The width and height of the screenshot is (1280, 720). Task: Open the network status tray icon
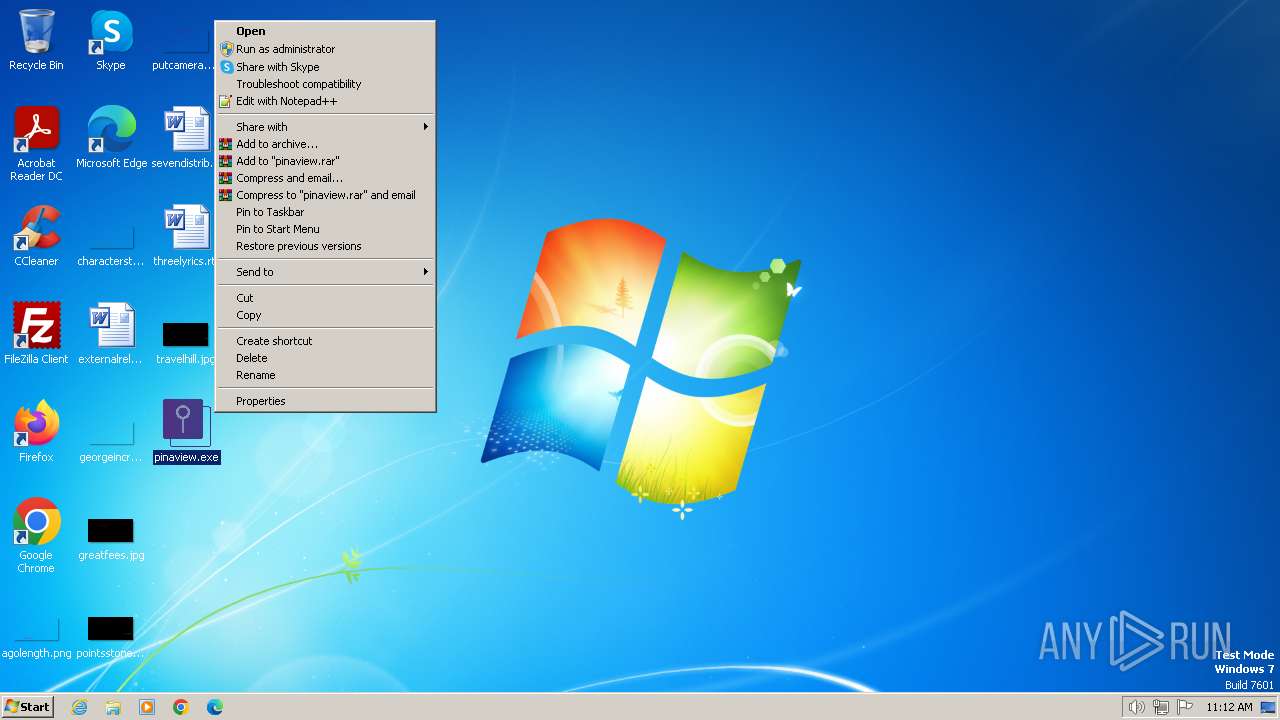1161,707
